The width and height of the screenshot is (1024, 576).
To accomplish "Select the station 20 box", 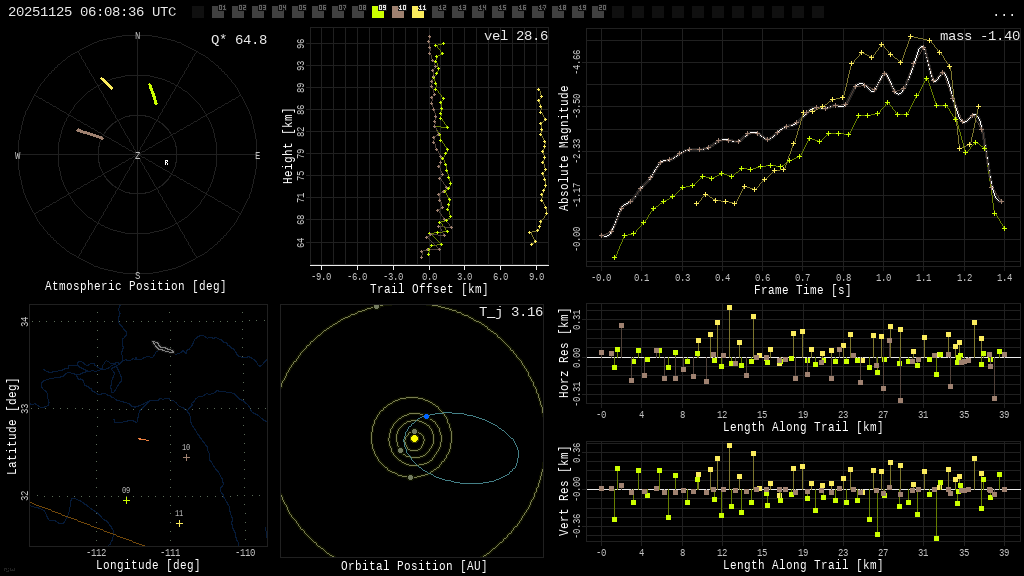I will tap(598, 12).
